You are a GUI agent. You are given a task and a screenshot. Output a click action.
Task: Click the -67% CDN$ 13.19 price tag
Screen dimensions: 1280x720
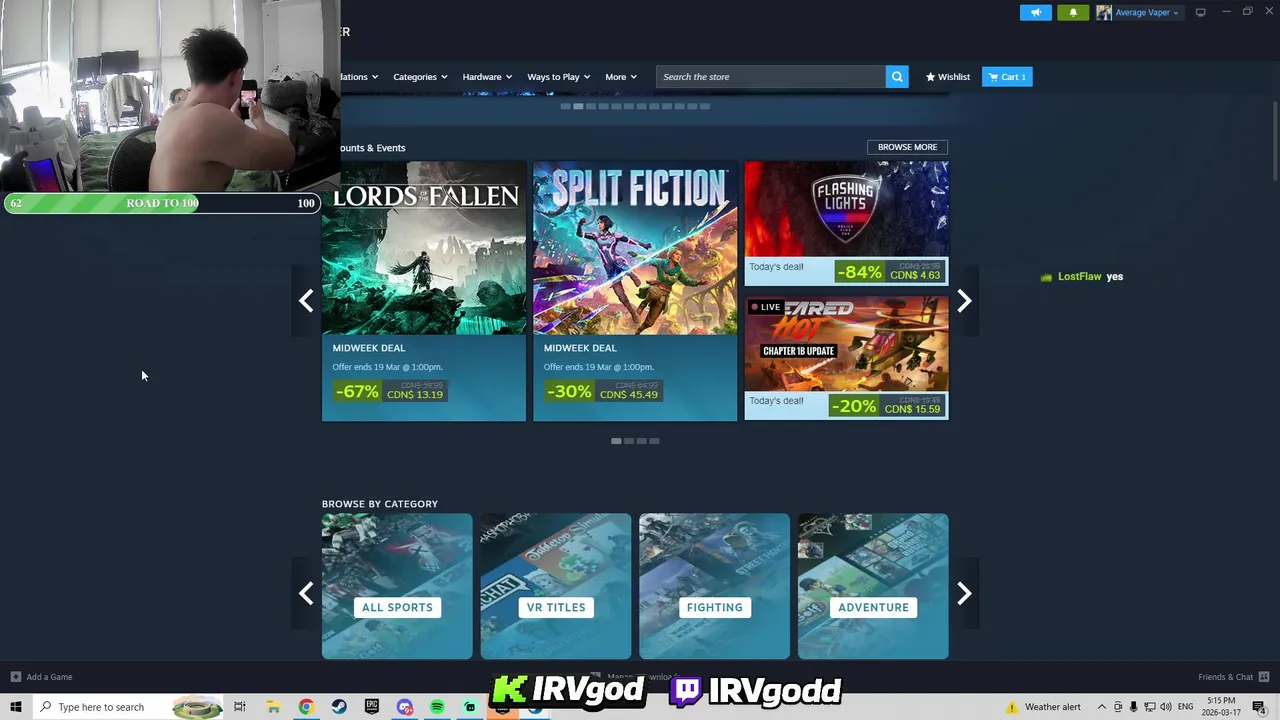389,392
